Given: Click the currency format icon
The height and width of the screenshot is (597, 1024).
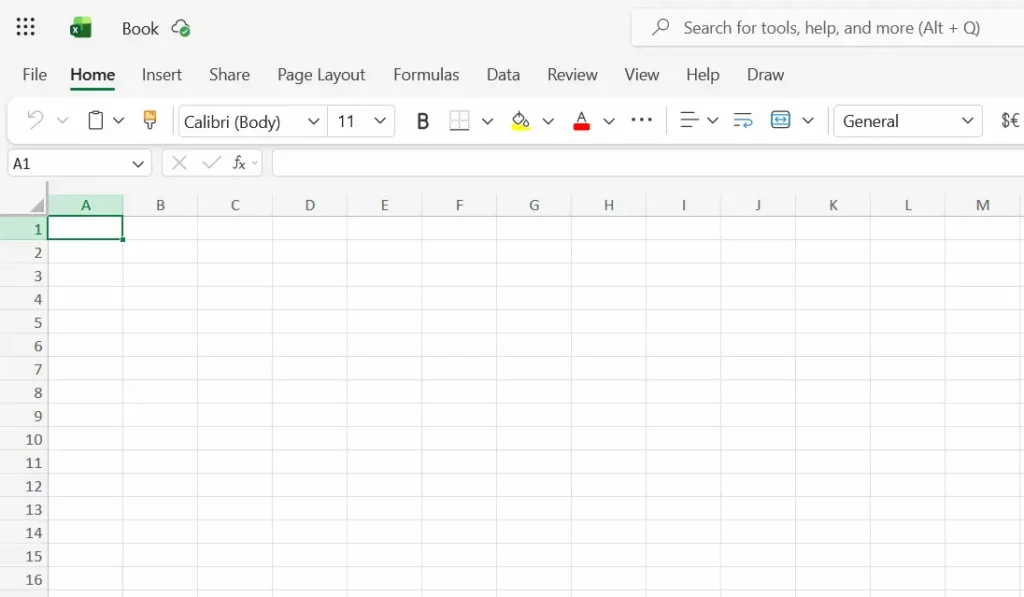Looking at the screenshot, I should coord(1010,120).
